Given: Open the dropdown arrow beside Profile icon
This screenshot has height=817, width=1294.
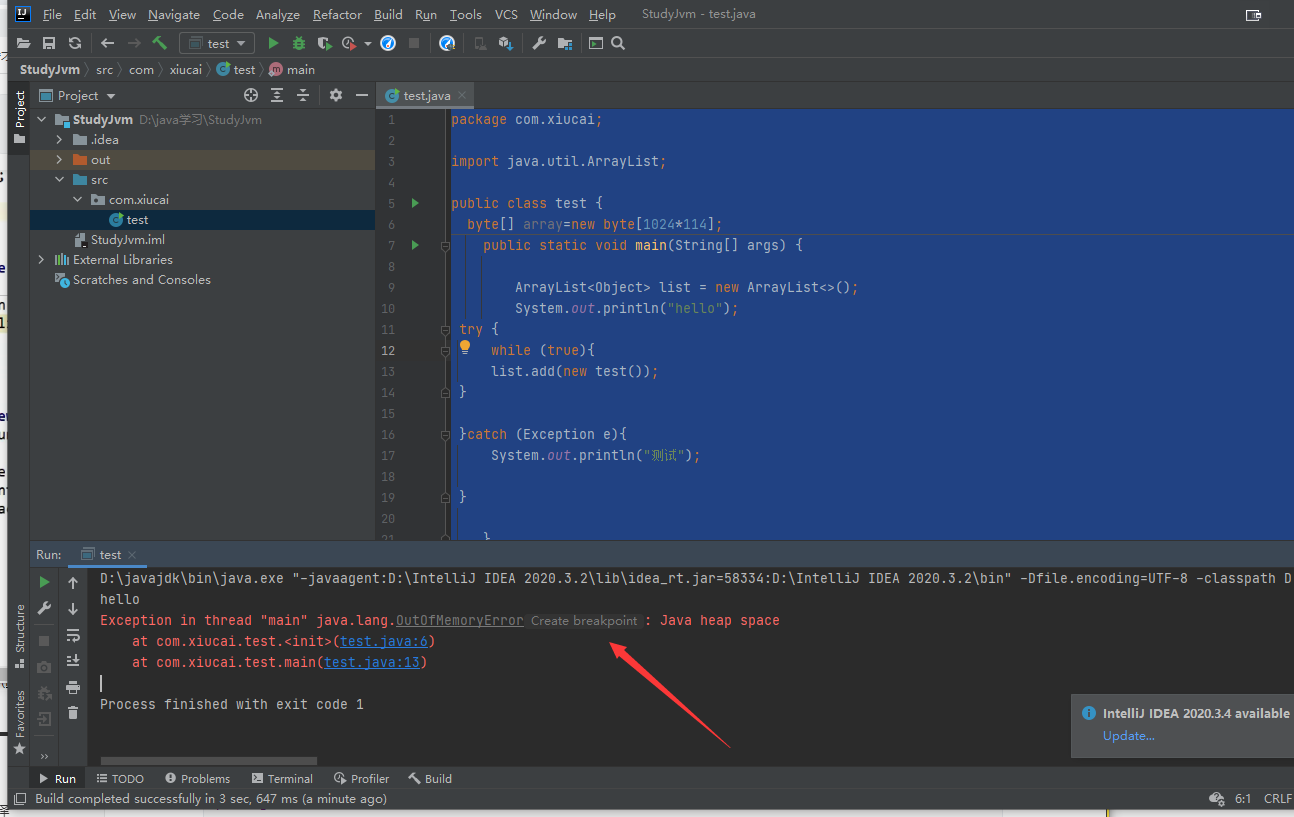Looking at the screenshot, I should pyautogui.click(x=368, y=43).
